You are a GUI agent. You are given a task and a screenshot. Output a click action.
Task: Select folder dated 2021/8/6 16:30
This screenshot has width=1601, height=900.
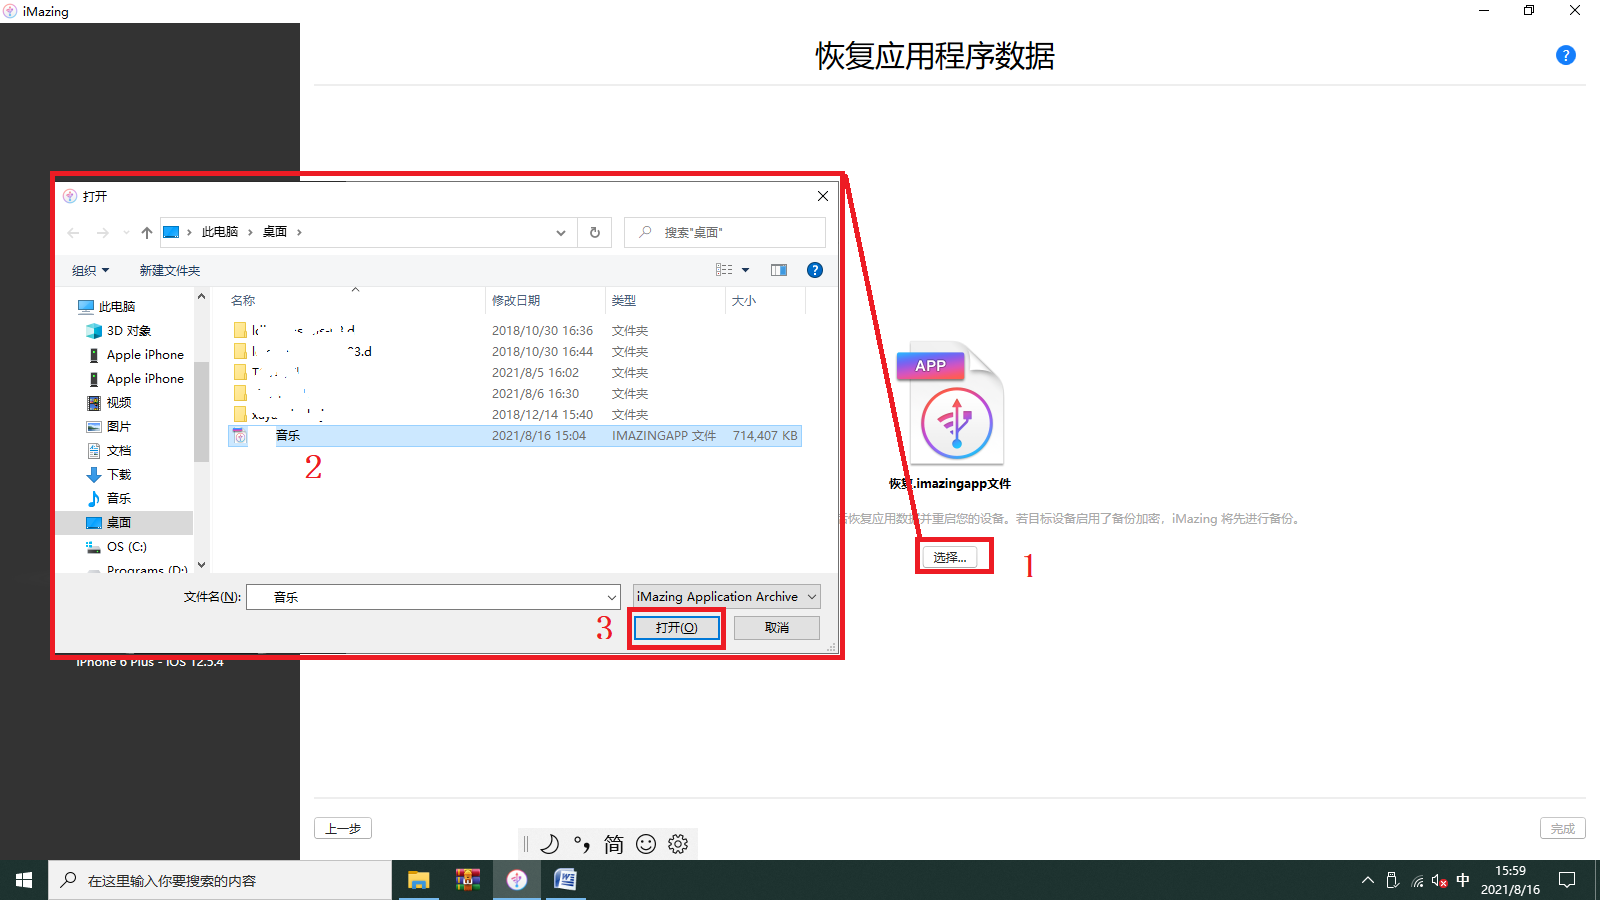(515, 393)
